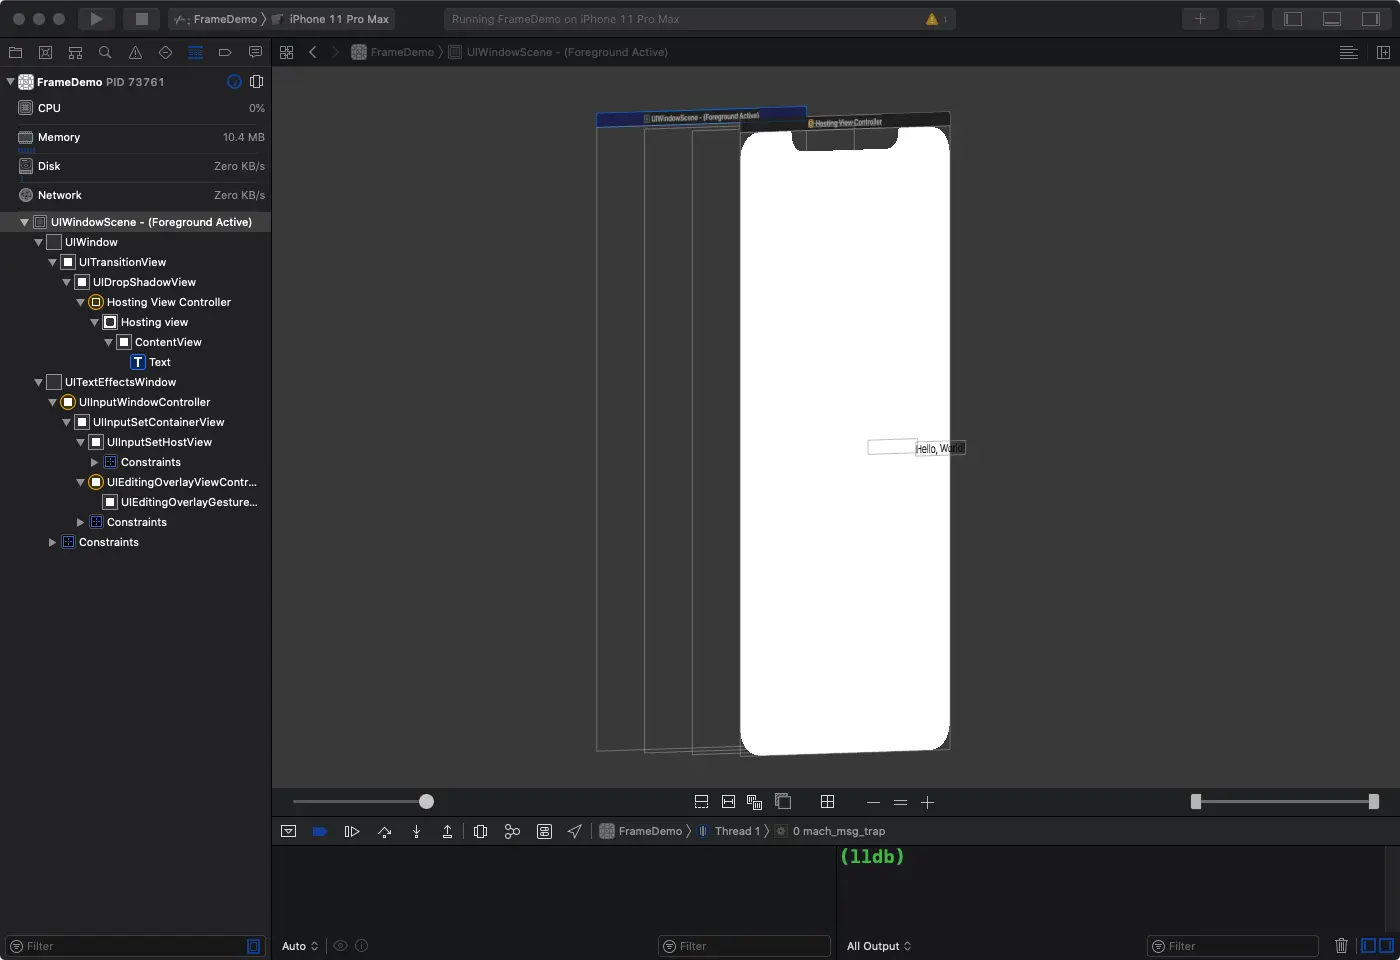Click the Step Into debug button
1400x960 pixels.
pyautogui.click(x=416, y=831)
